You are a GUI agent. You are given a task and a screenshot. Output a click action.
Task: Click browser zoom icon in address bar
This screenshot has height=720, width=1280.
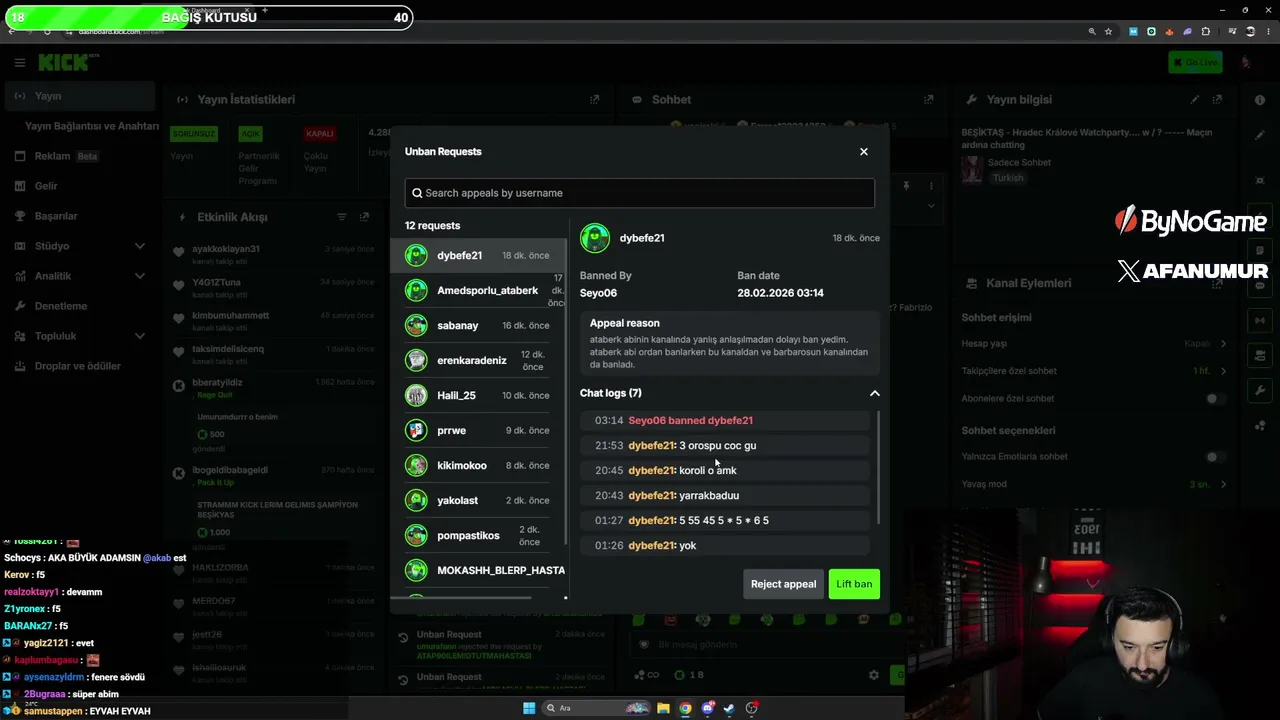tap(1092, 31)
